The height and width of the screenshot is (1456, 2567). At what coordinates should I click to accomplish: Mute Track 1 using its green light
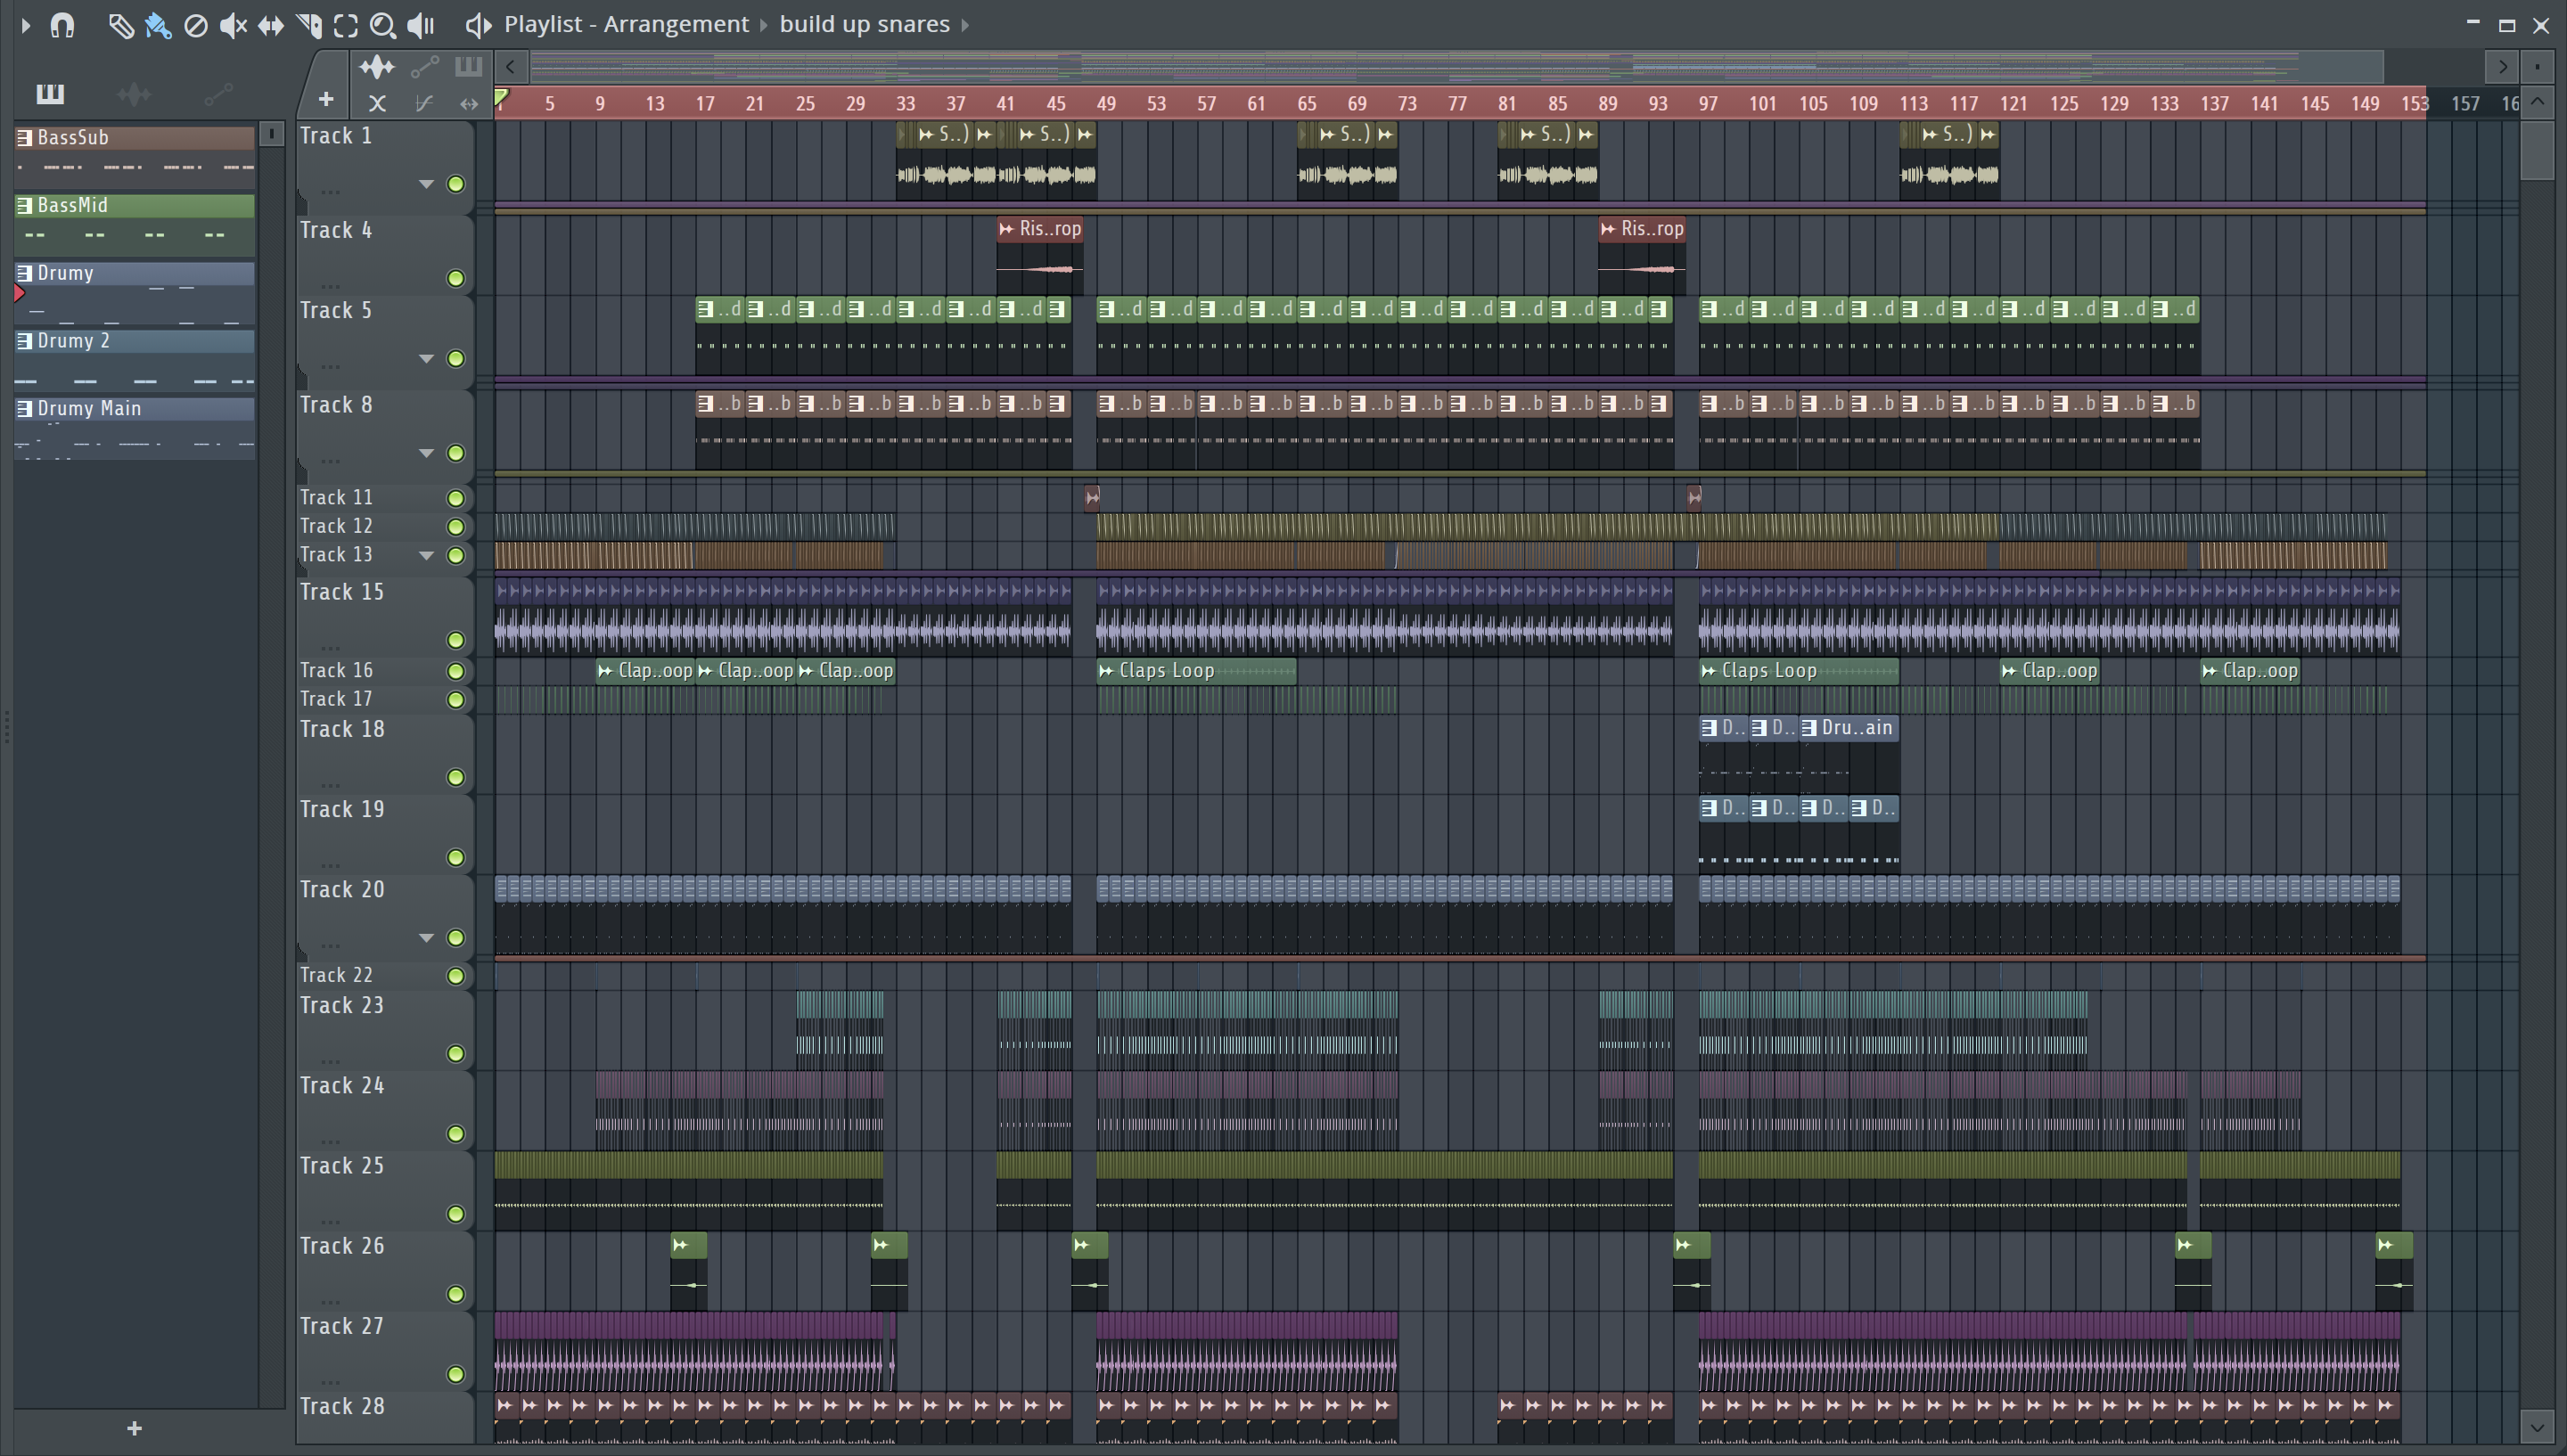[x=455, y=184]
